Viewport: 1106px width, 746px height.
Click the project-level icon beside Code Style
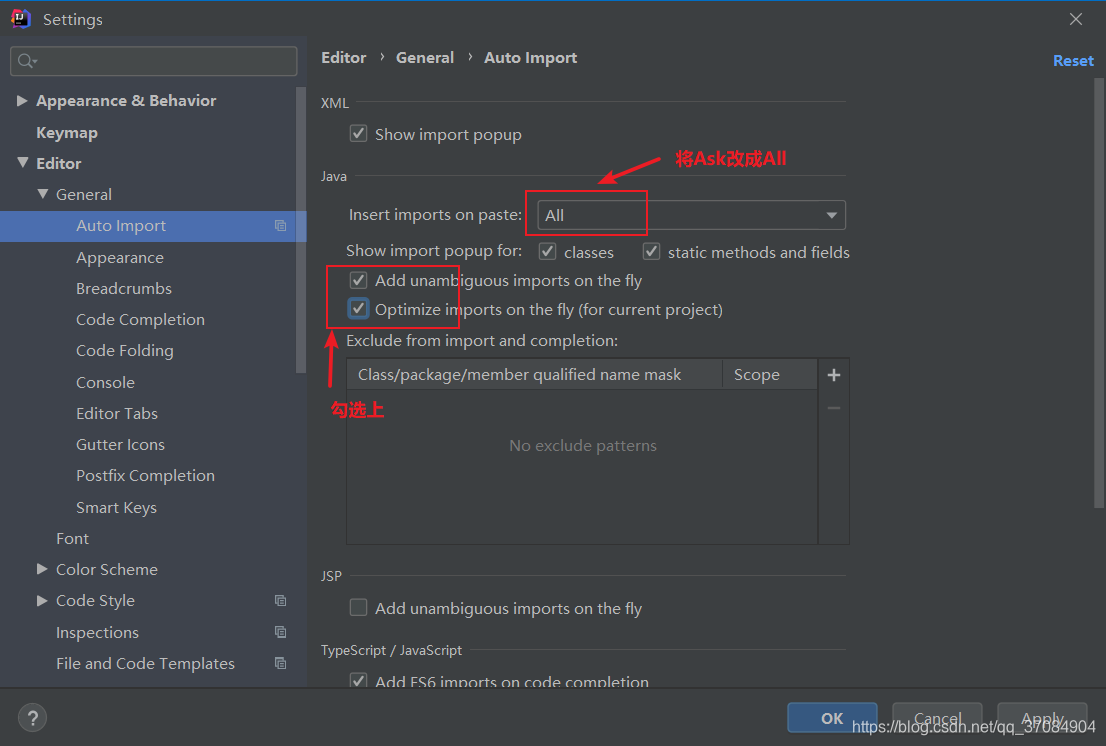coord(280,601)
